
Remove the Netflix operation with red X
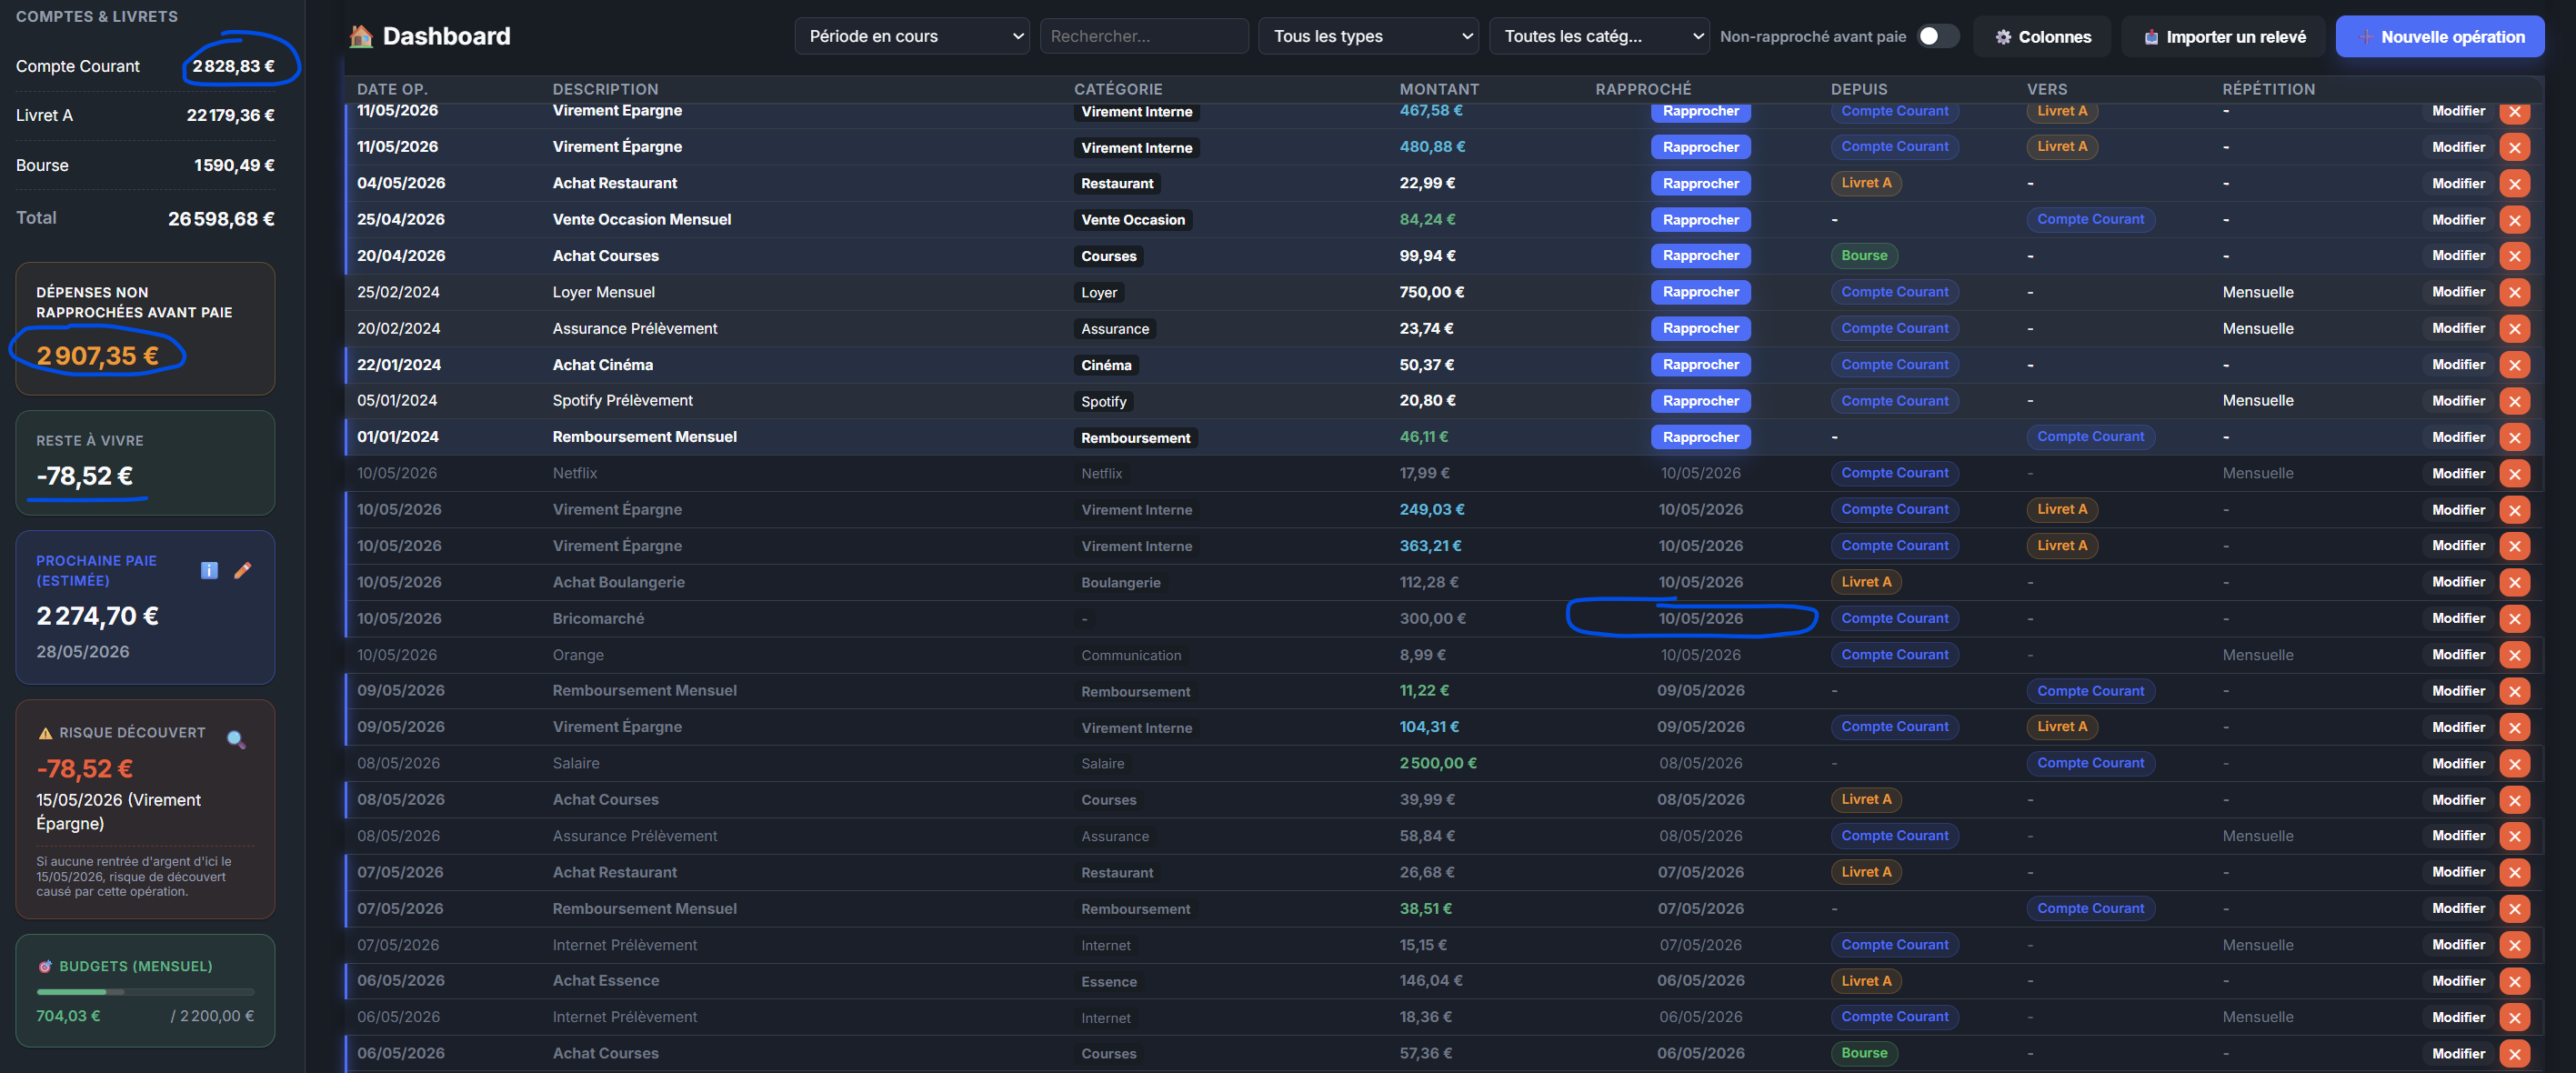click(2514, 473)
